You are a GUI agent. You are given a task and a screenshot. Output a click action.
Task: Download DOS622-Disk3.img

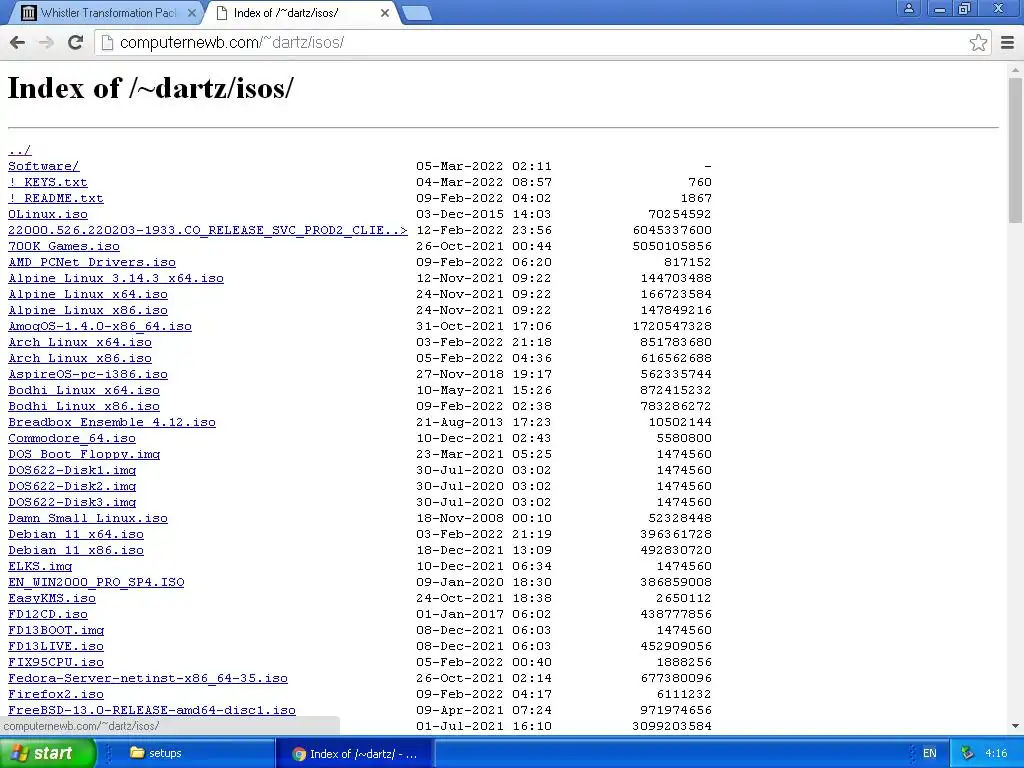(x=72, y=502)
